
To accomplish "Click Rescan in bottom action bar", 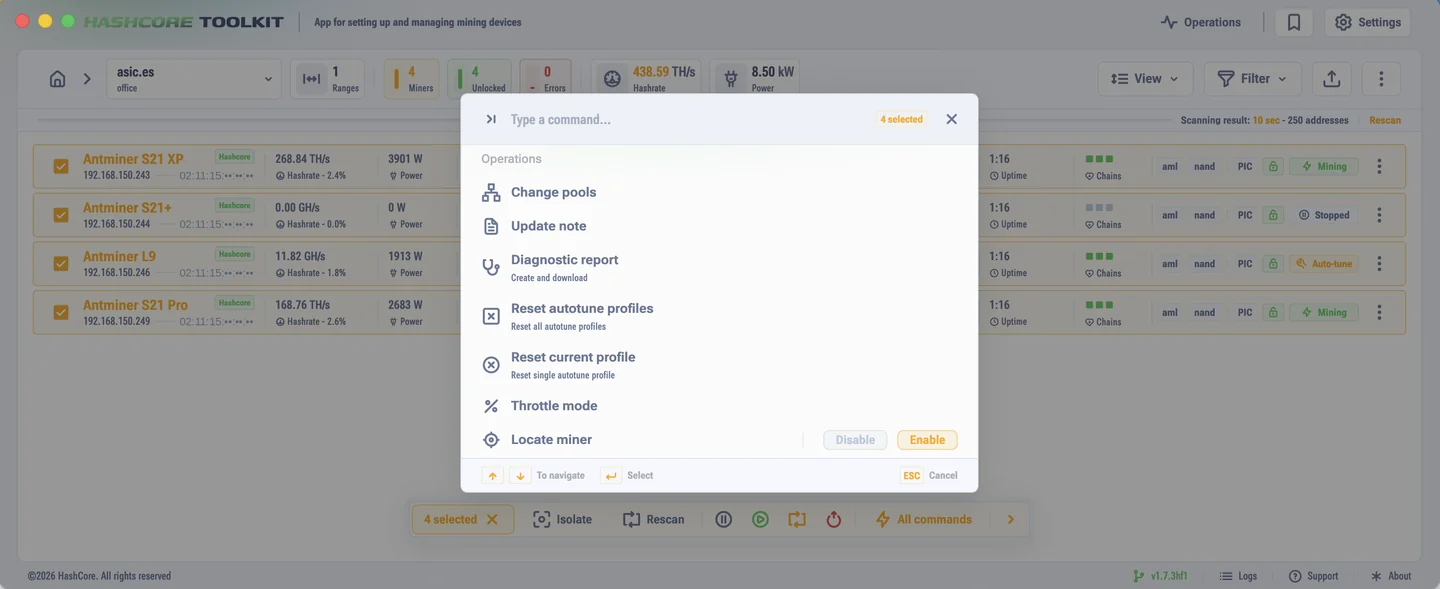I will click(x=653, y=520).
